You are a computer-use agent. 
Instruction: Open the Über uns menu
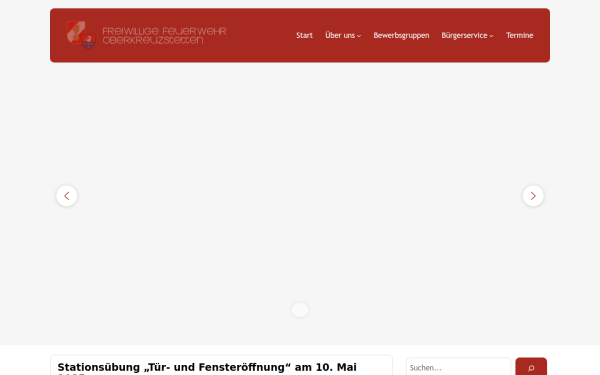pyautogui.click(x=340, y=35)
